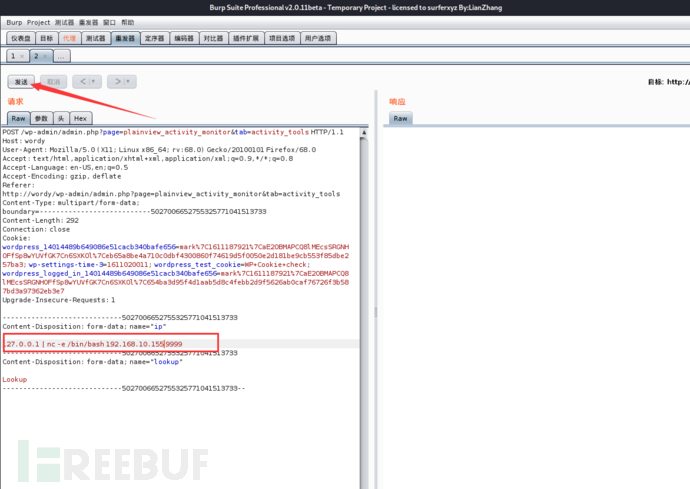
Task: Click the Referer: header line
Action: tap(18, 185)
